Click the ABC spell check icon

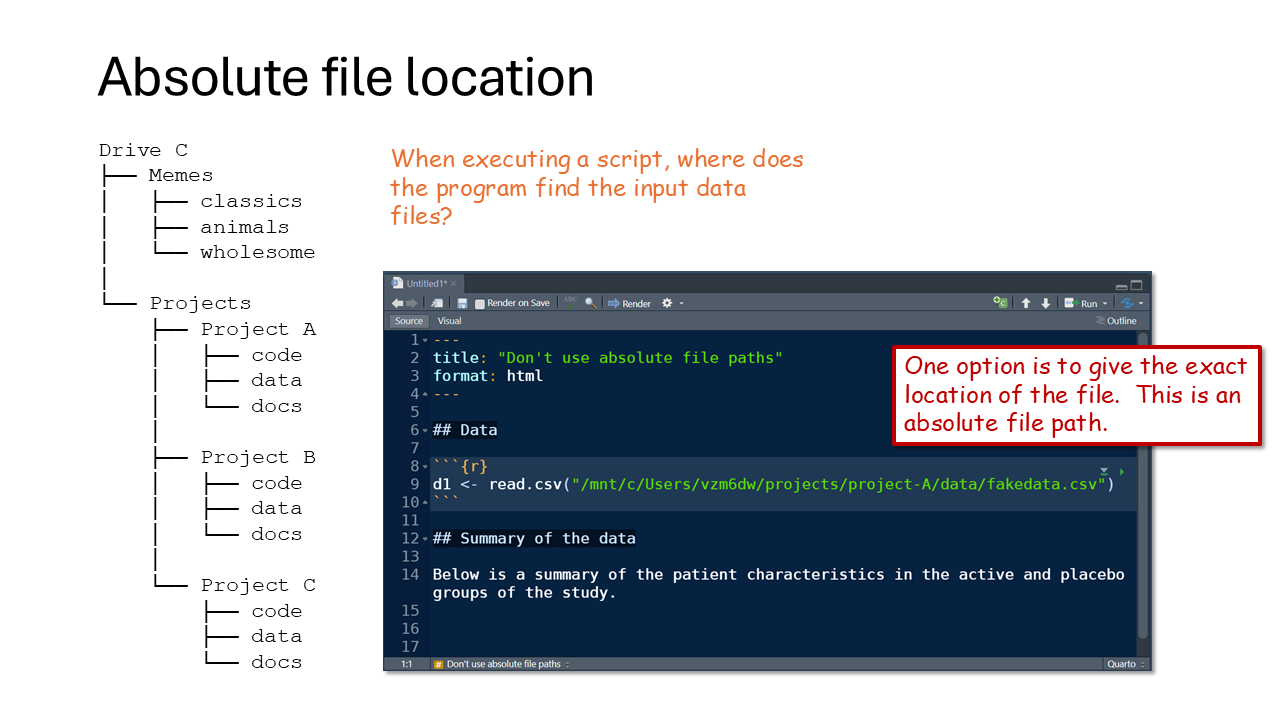pos(571,301)
